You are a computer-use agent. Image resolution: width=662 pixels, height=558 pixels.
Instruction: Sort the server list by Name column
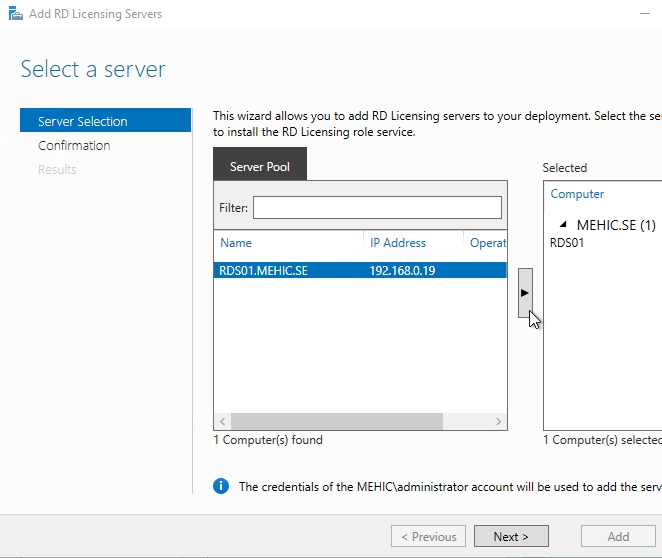point(236,243)
